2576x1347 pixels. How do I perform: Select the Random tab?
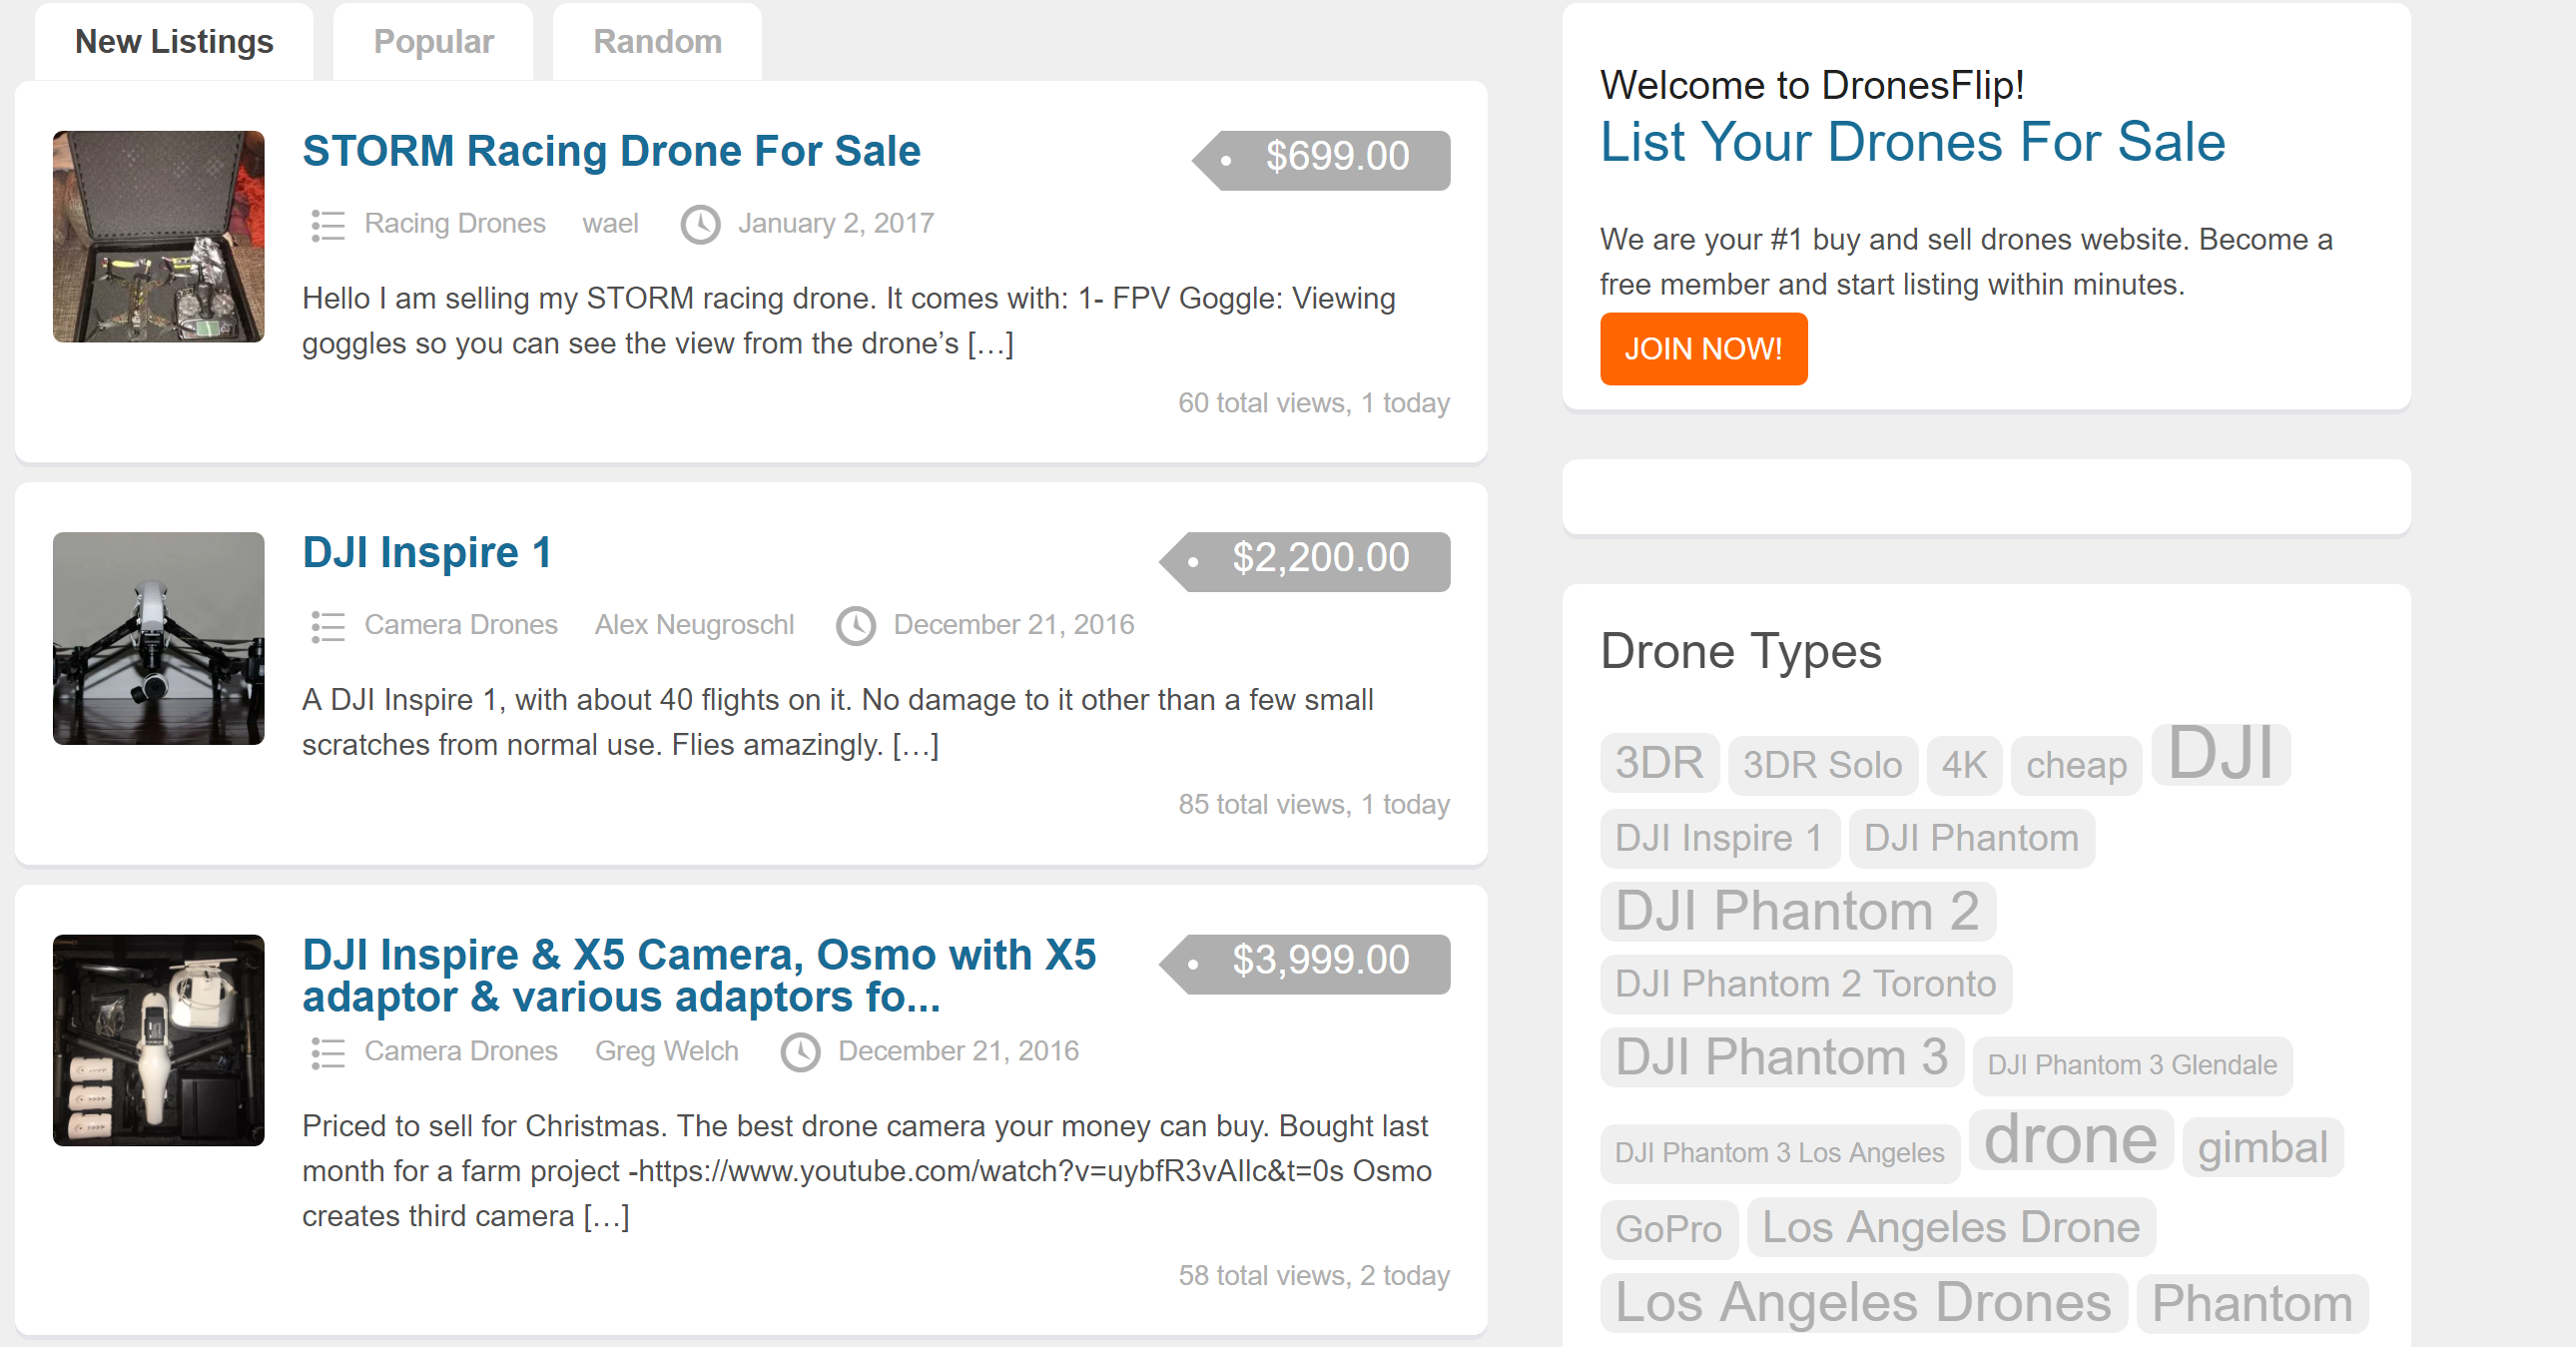click(x=657, y=41)
